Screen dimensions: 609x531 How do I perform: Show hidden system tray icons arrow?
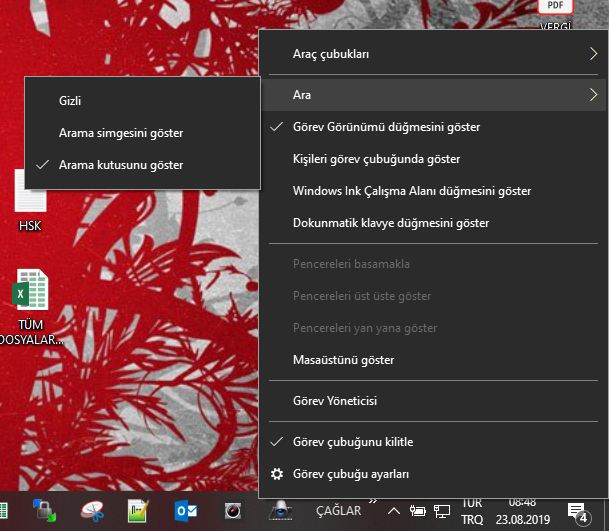click(x=394, y=511)
